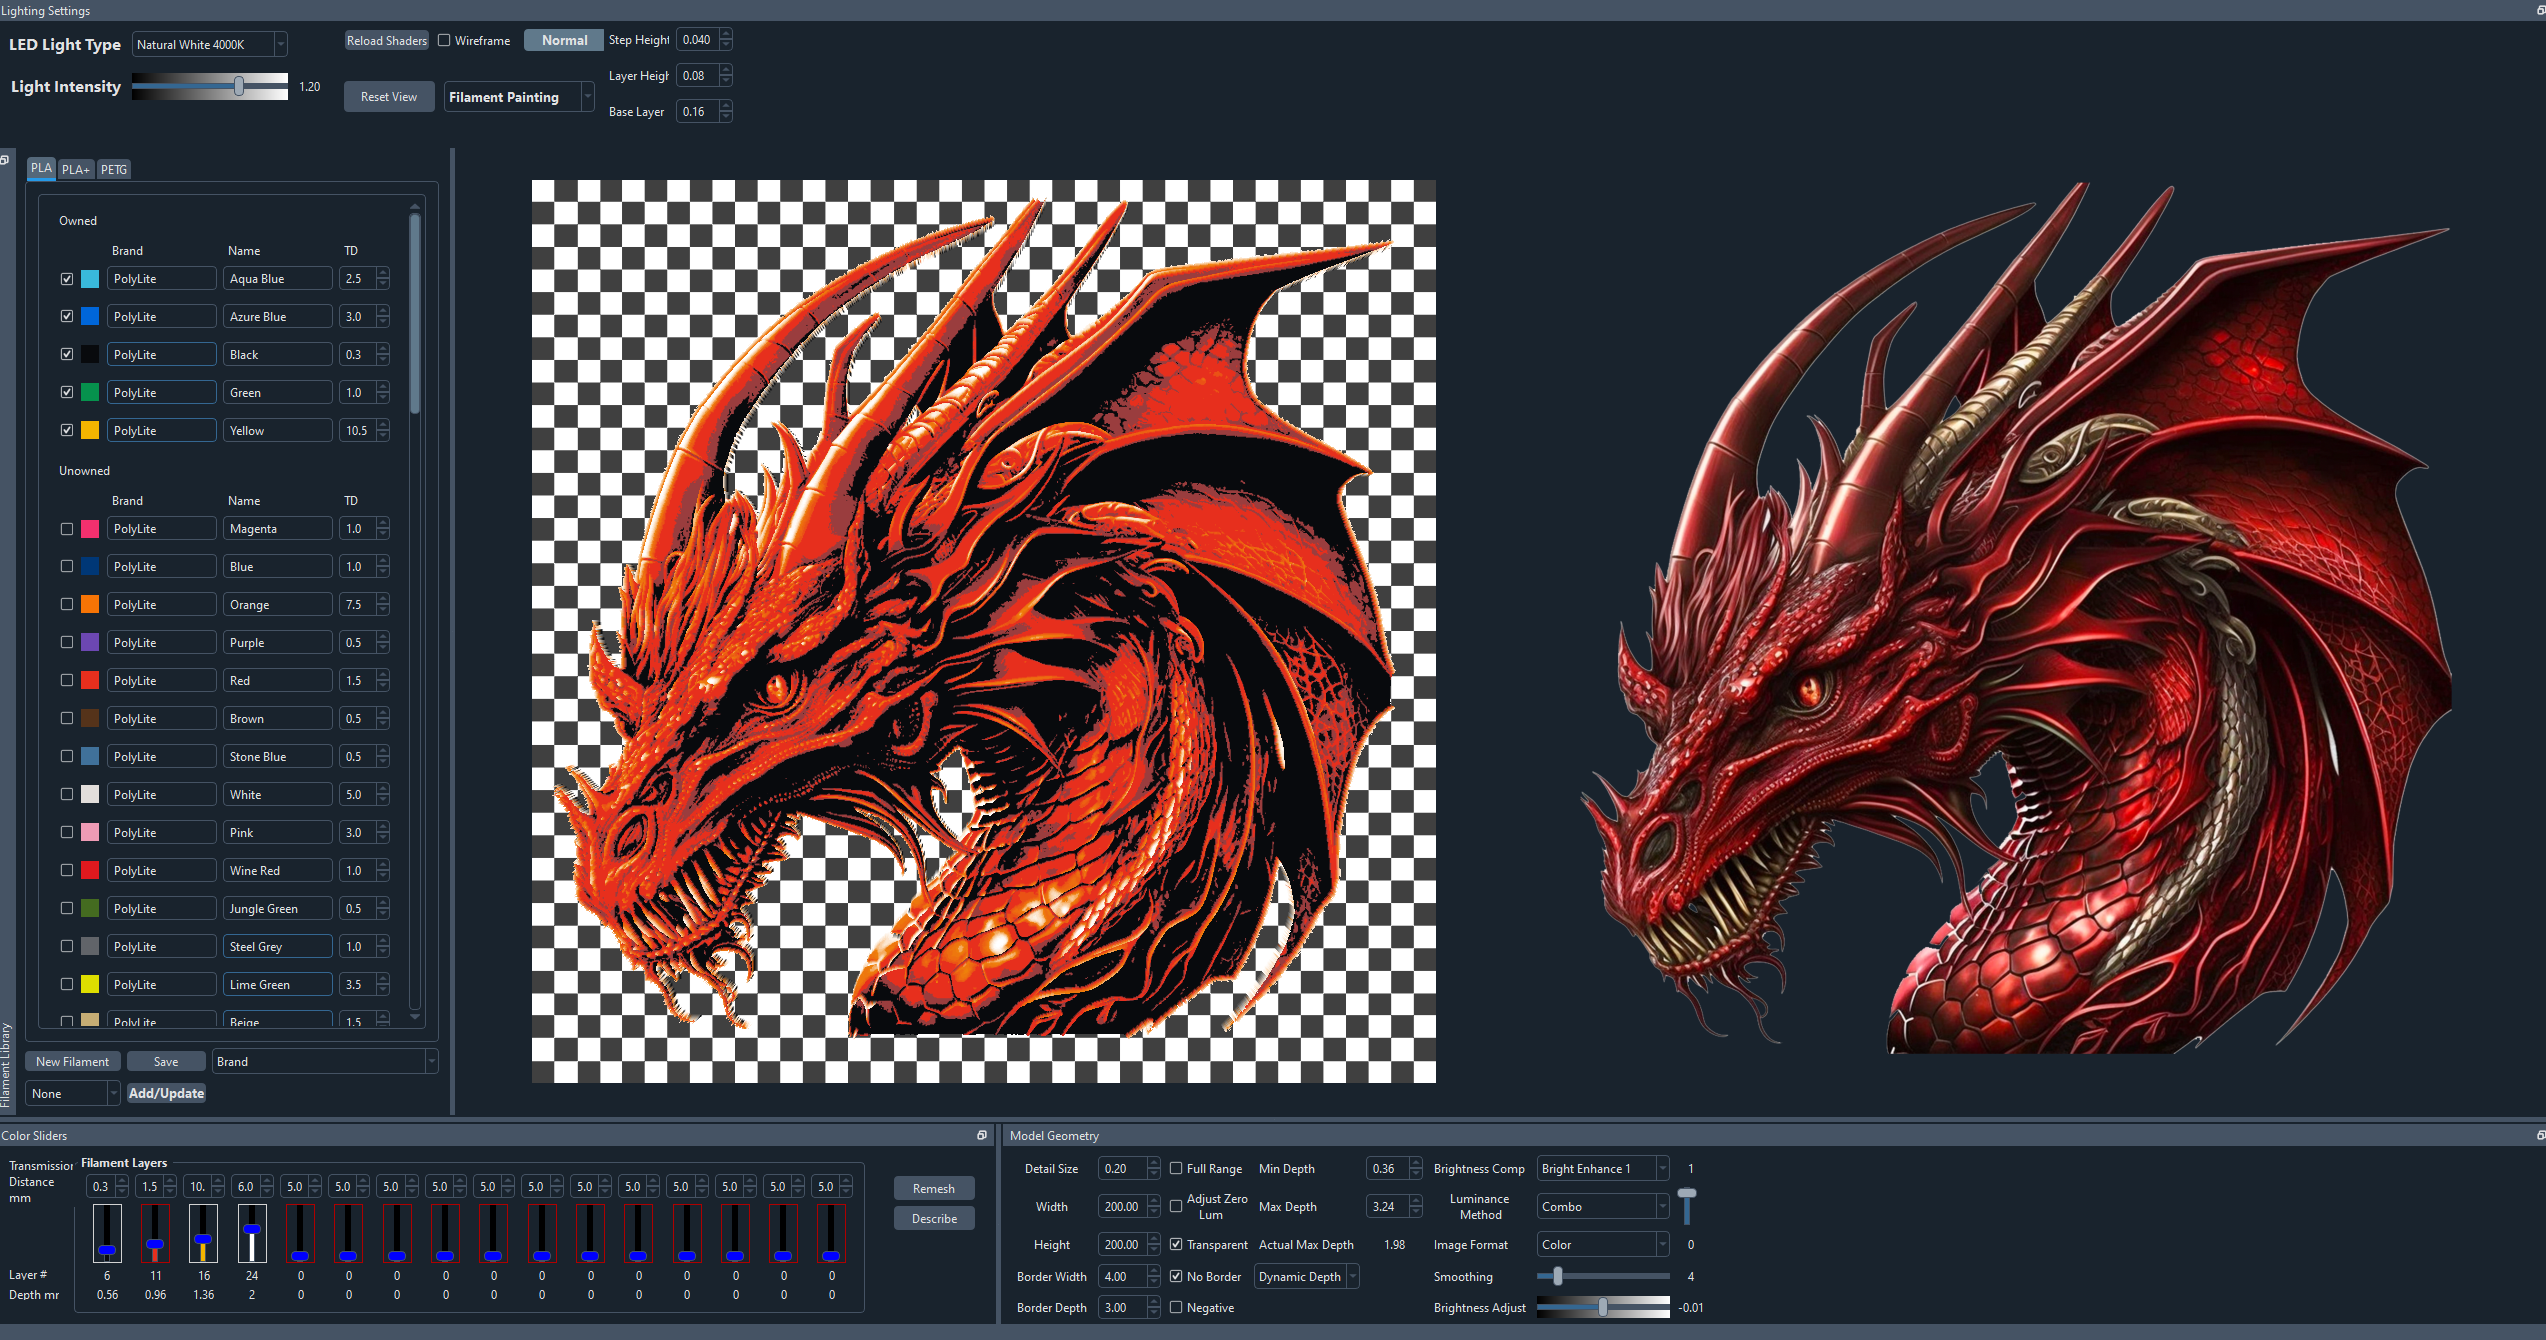Viewport: 2546px width, 1340px height.
Task: Uncheck the Yellow filament checkbox
Action: (x=67, y=431)
